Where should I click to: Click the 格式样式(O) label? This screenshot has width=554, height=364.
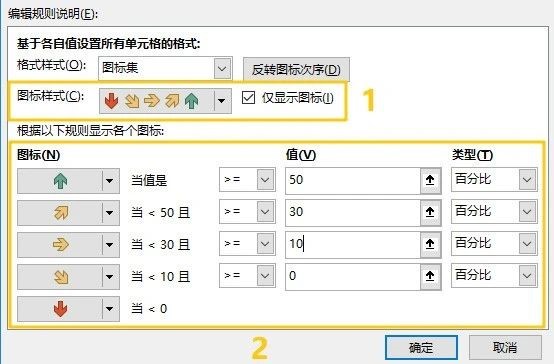coord(52,65)
